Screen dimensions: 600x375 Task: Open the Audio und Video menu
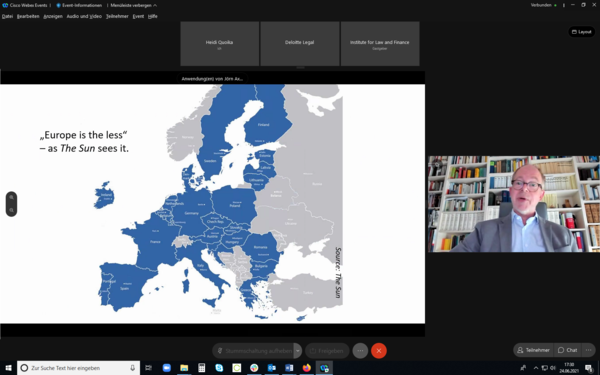[x=84, y=16]
